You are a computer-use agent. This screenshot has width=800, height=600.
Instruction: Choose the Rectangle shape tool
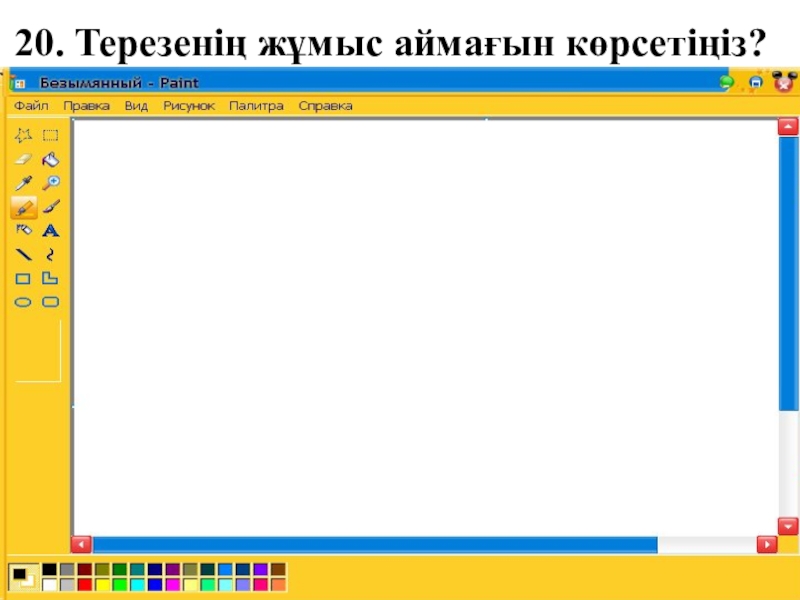click(23, 279)
